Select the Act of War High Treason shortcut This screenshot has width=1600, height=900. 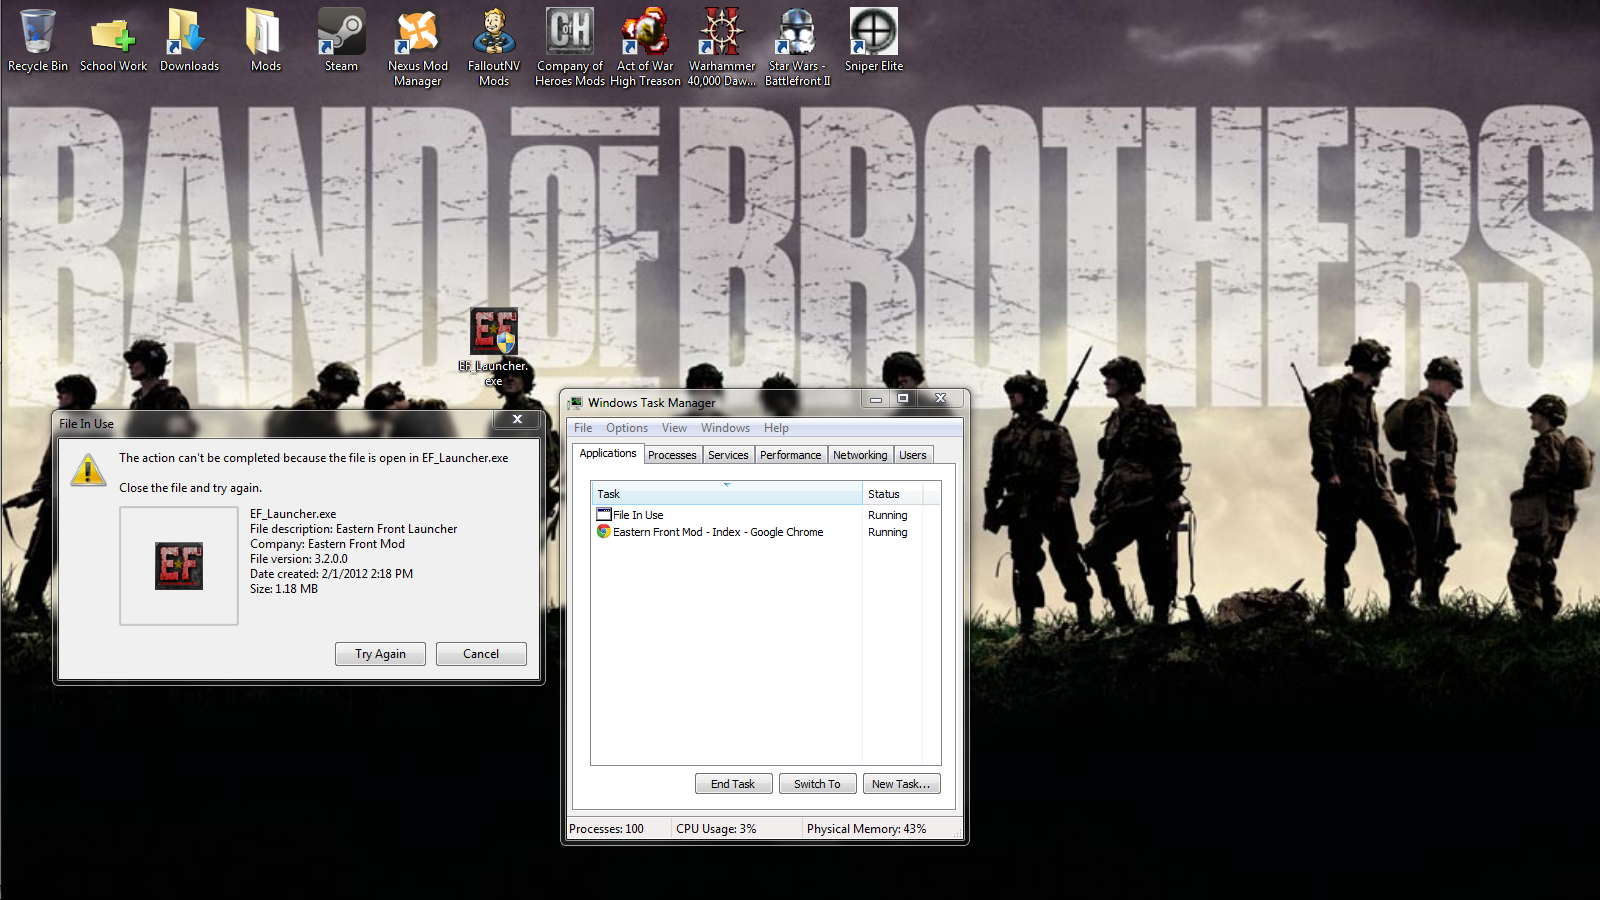click(x=645, y=47)
